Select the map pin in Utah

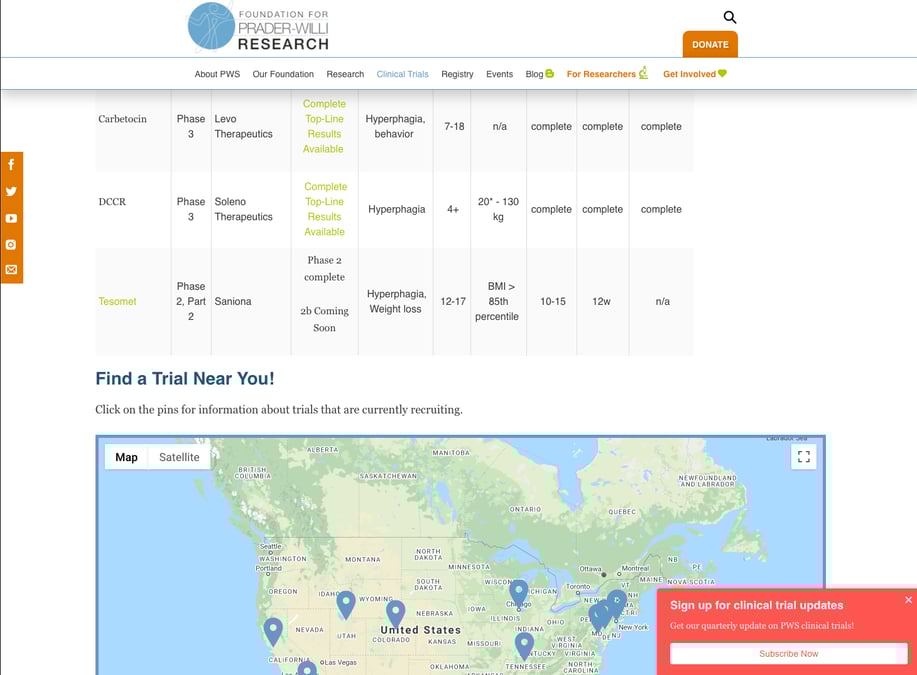click(346, 603)
